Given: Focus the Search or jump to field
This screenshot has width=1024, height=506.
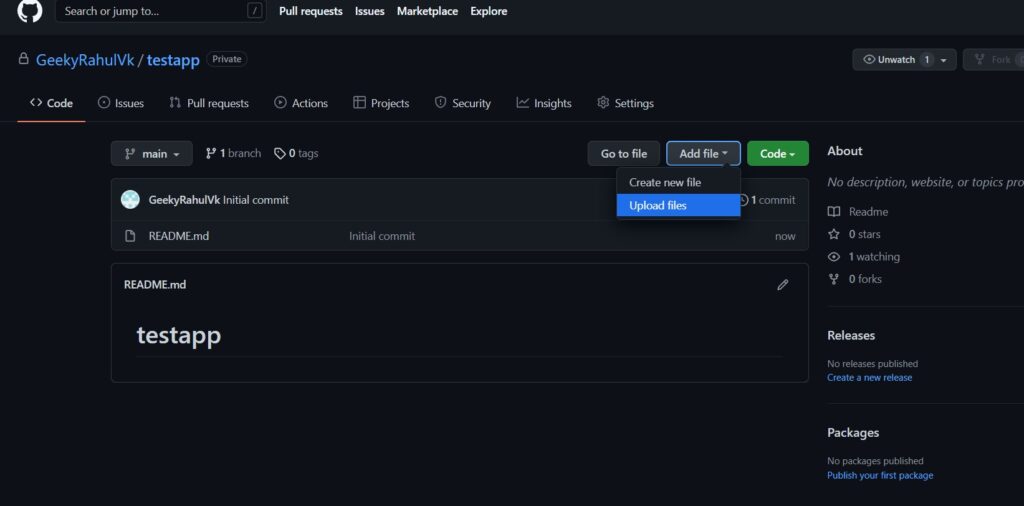Looking at the screenshot, I should (161, 11).
